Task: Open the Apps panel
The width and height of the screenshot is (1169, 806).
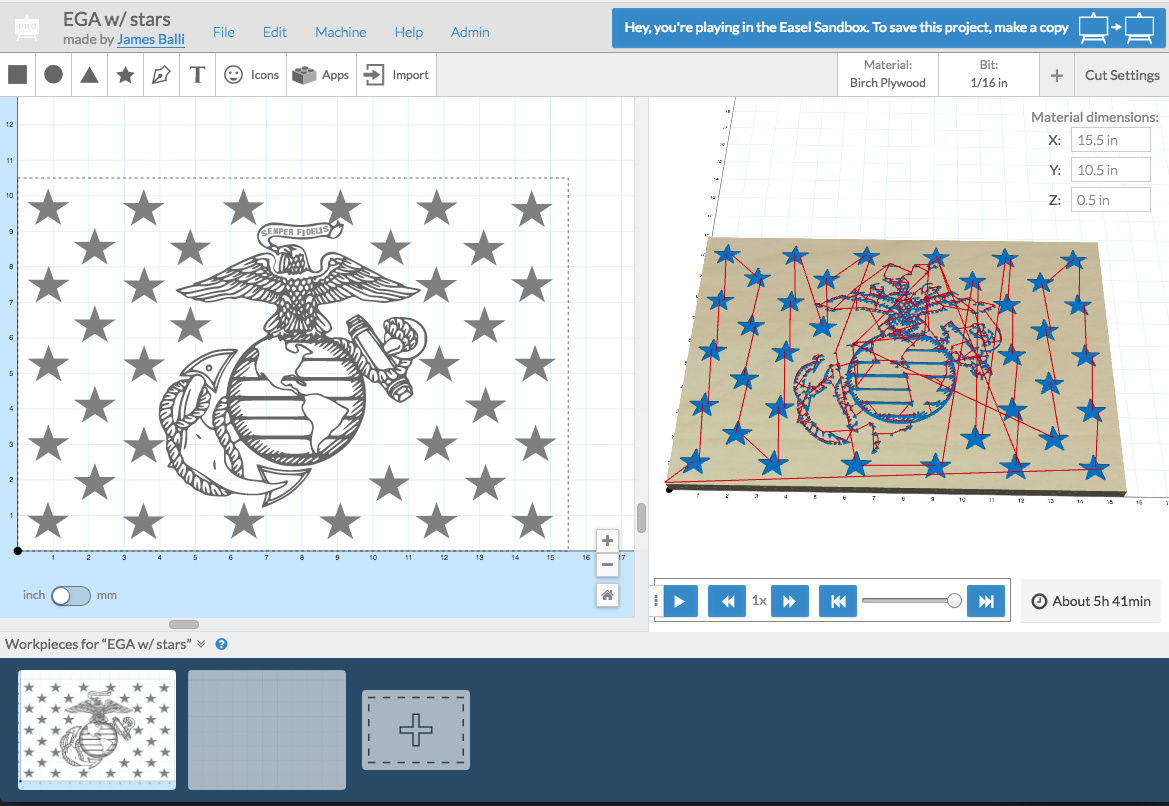Action: (x=321, y=75)
